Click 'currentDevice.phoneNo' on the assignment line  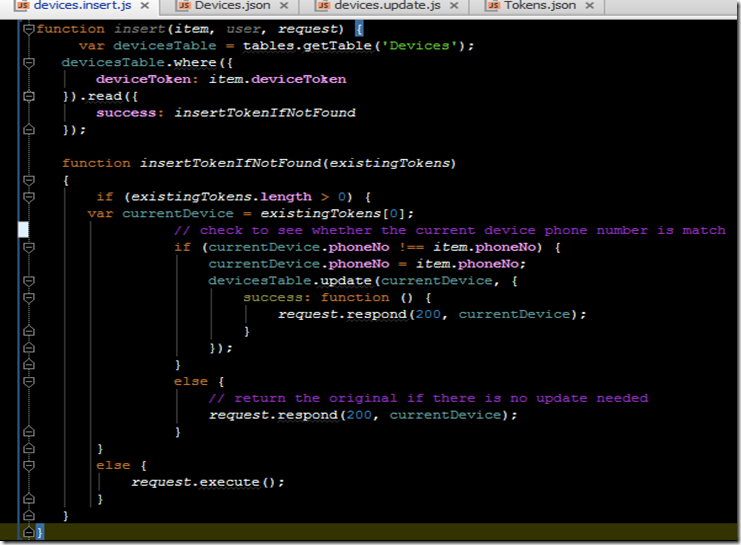[299, 264]
